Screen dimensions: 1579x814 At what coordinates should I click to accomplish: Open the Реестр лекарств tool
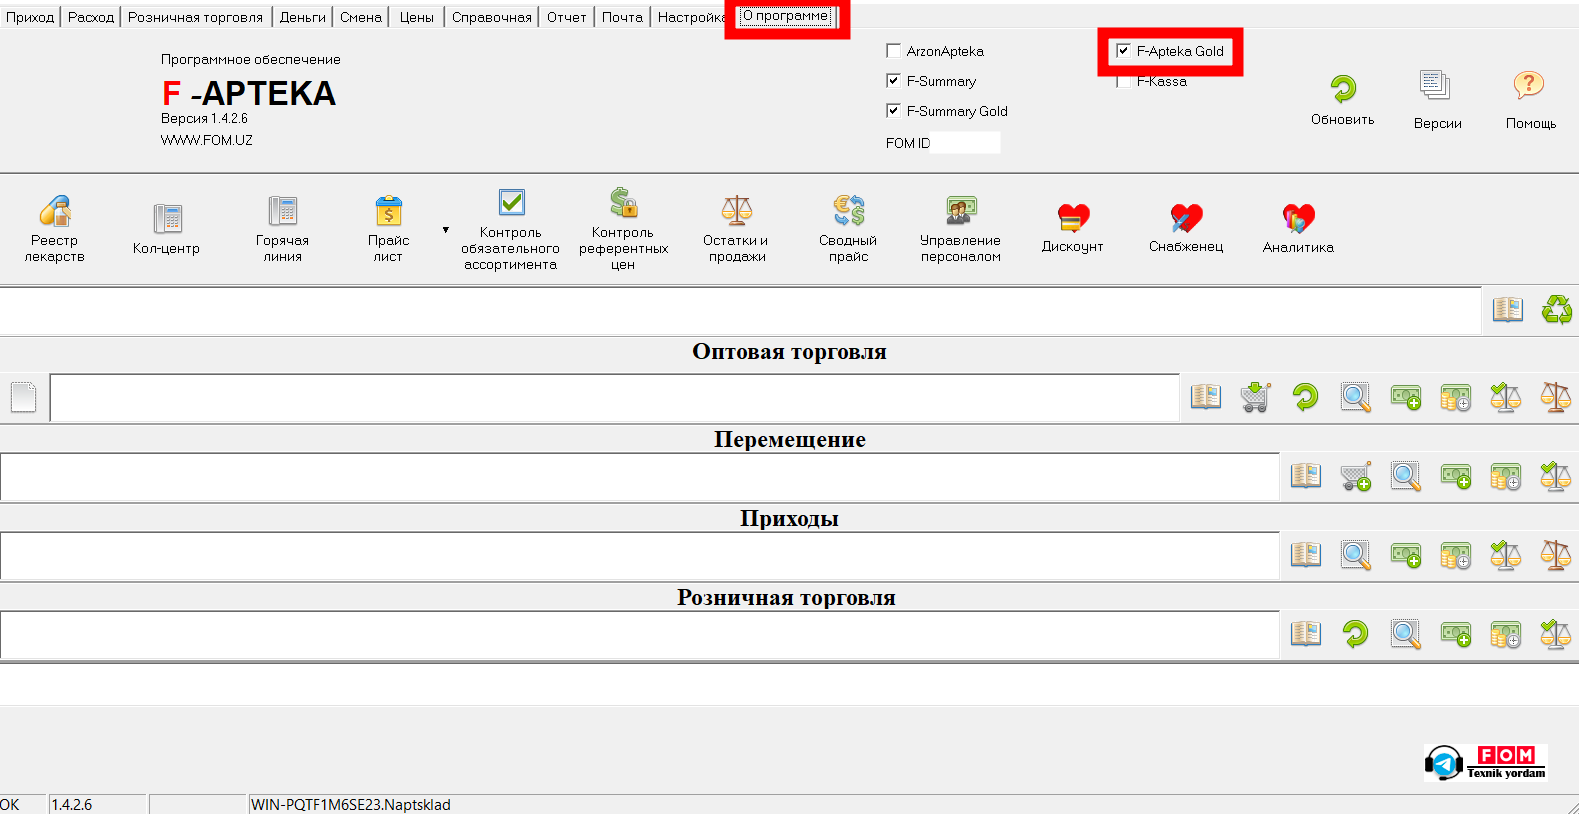tap(55, 229)
